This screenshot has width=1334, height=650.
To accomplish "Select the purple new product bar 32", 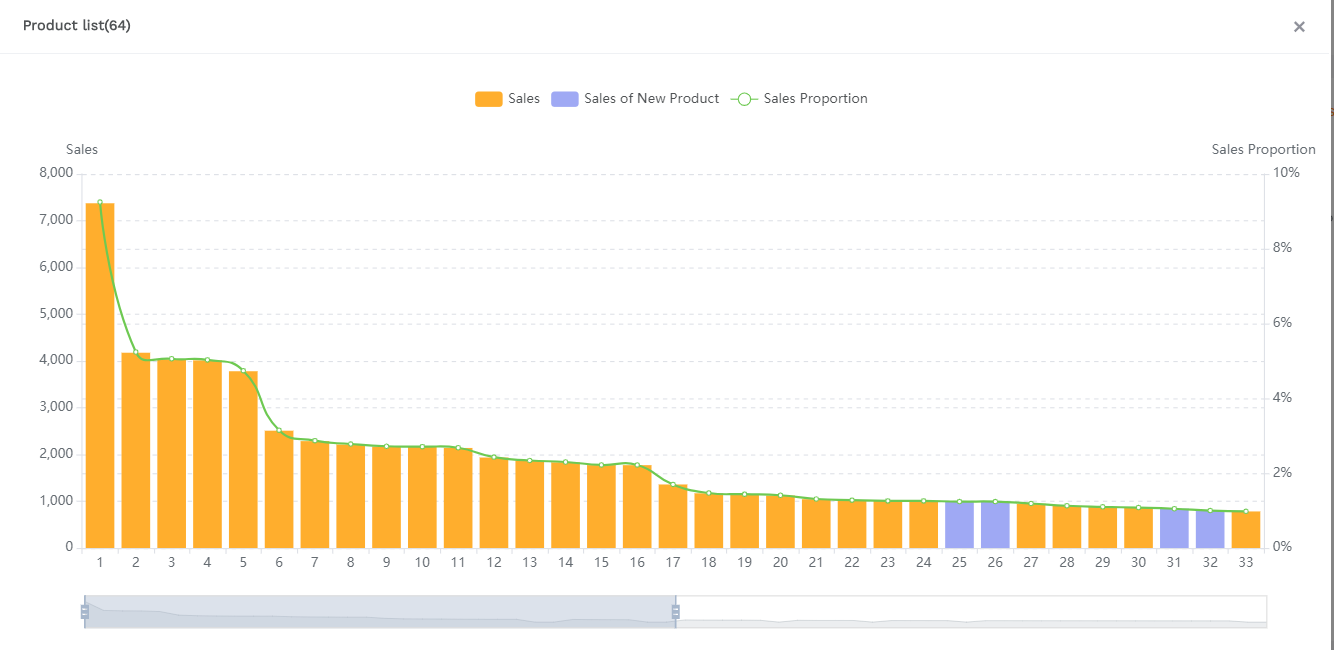I will pyautogui.click(x=1210, y=530).
